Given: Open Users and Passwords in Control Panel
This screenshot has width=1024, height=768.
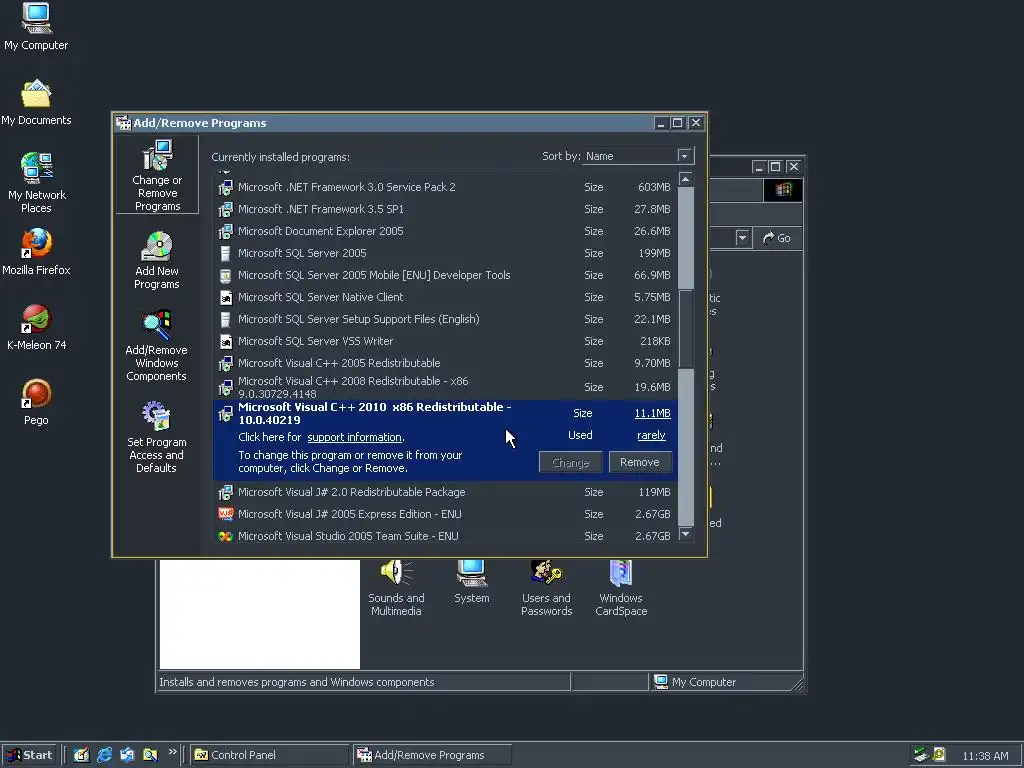Looking at the screenshot, I should pyautogui.click(x=547, y=588).
